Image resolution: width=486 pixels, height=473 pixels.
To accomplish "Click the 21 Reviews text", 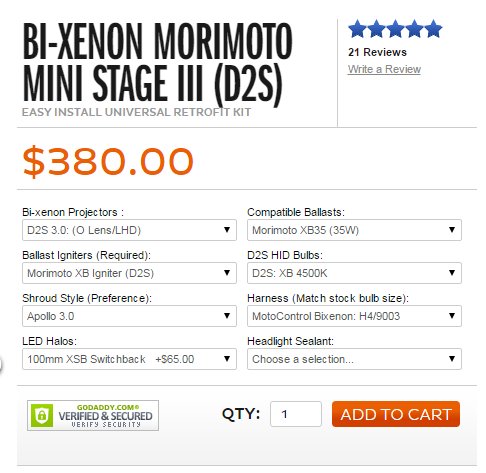I will [377, 52].
